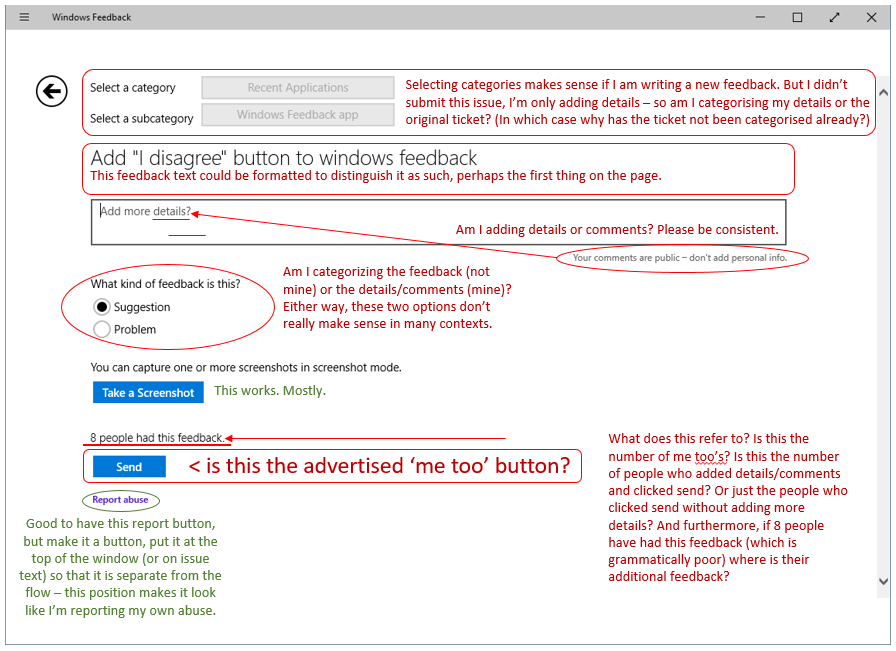Open the Recent Applications category dropdown
This screenshot has width=896, height=651.
[298, 87]
